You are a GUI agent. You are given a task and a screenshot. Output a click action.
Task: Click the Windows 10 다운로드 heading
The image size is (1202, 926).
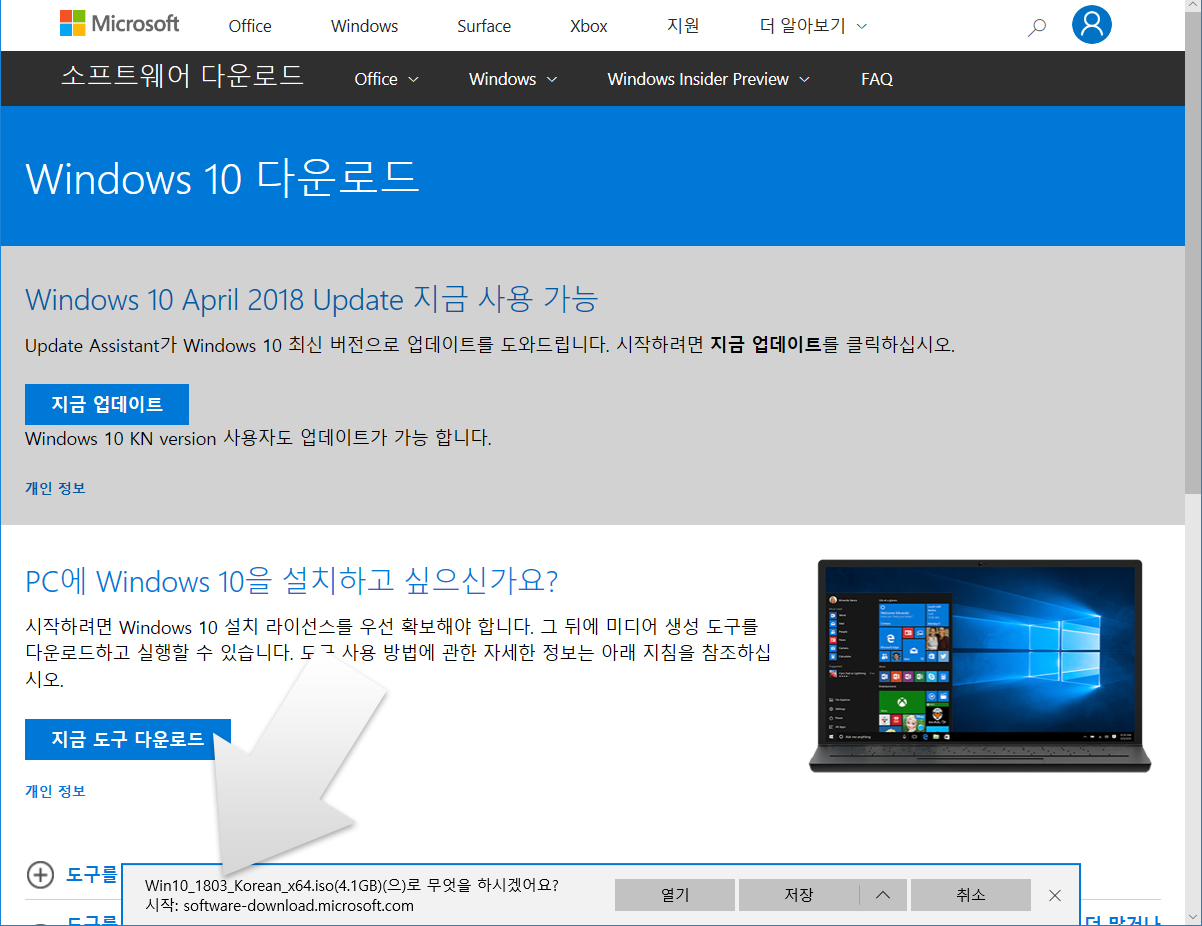[223, 178]
